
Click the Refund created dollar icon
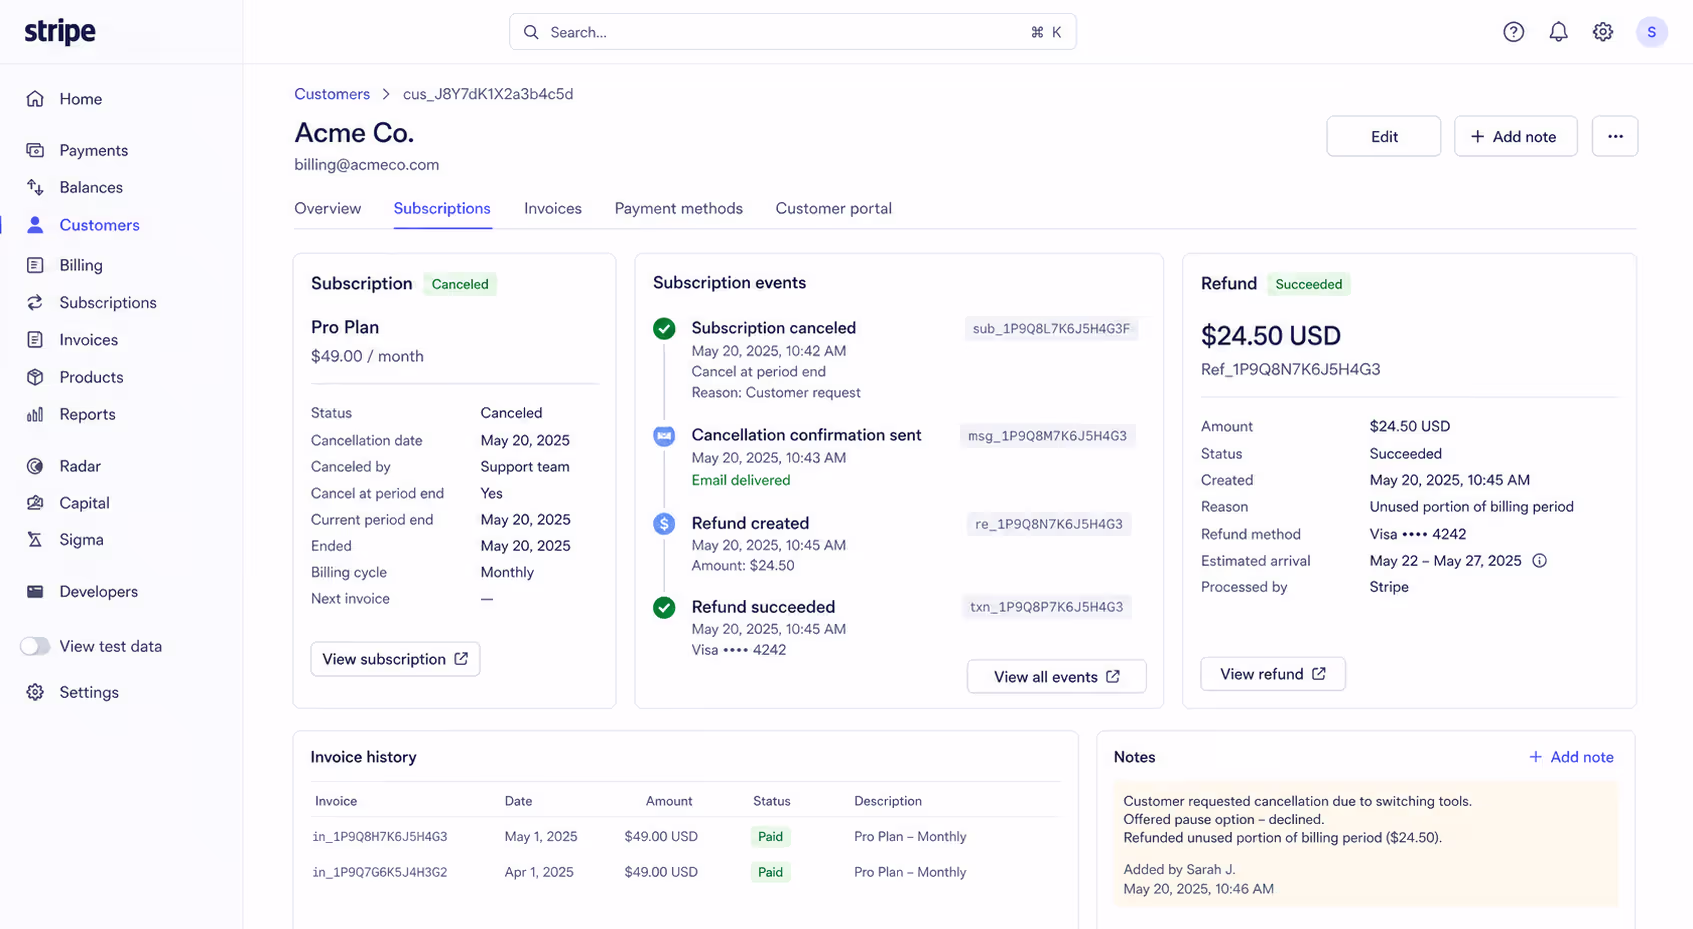coord(664,524)
